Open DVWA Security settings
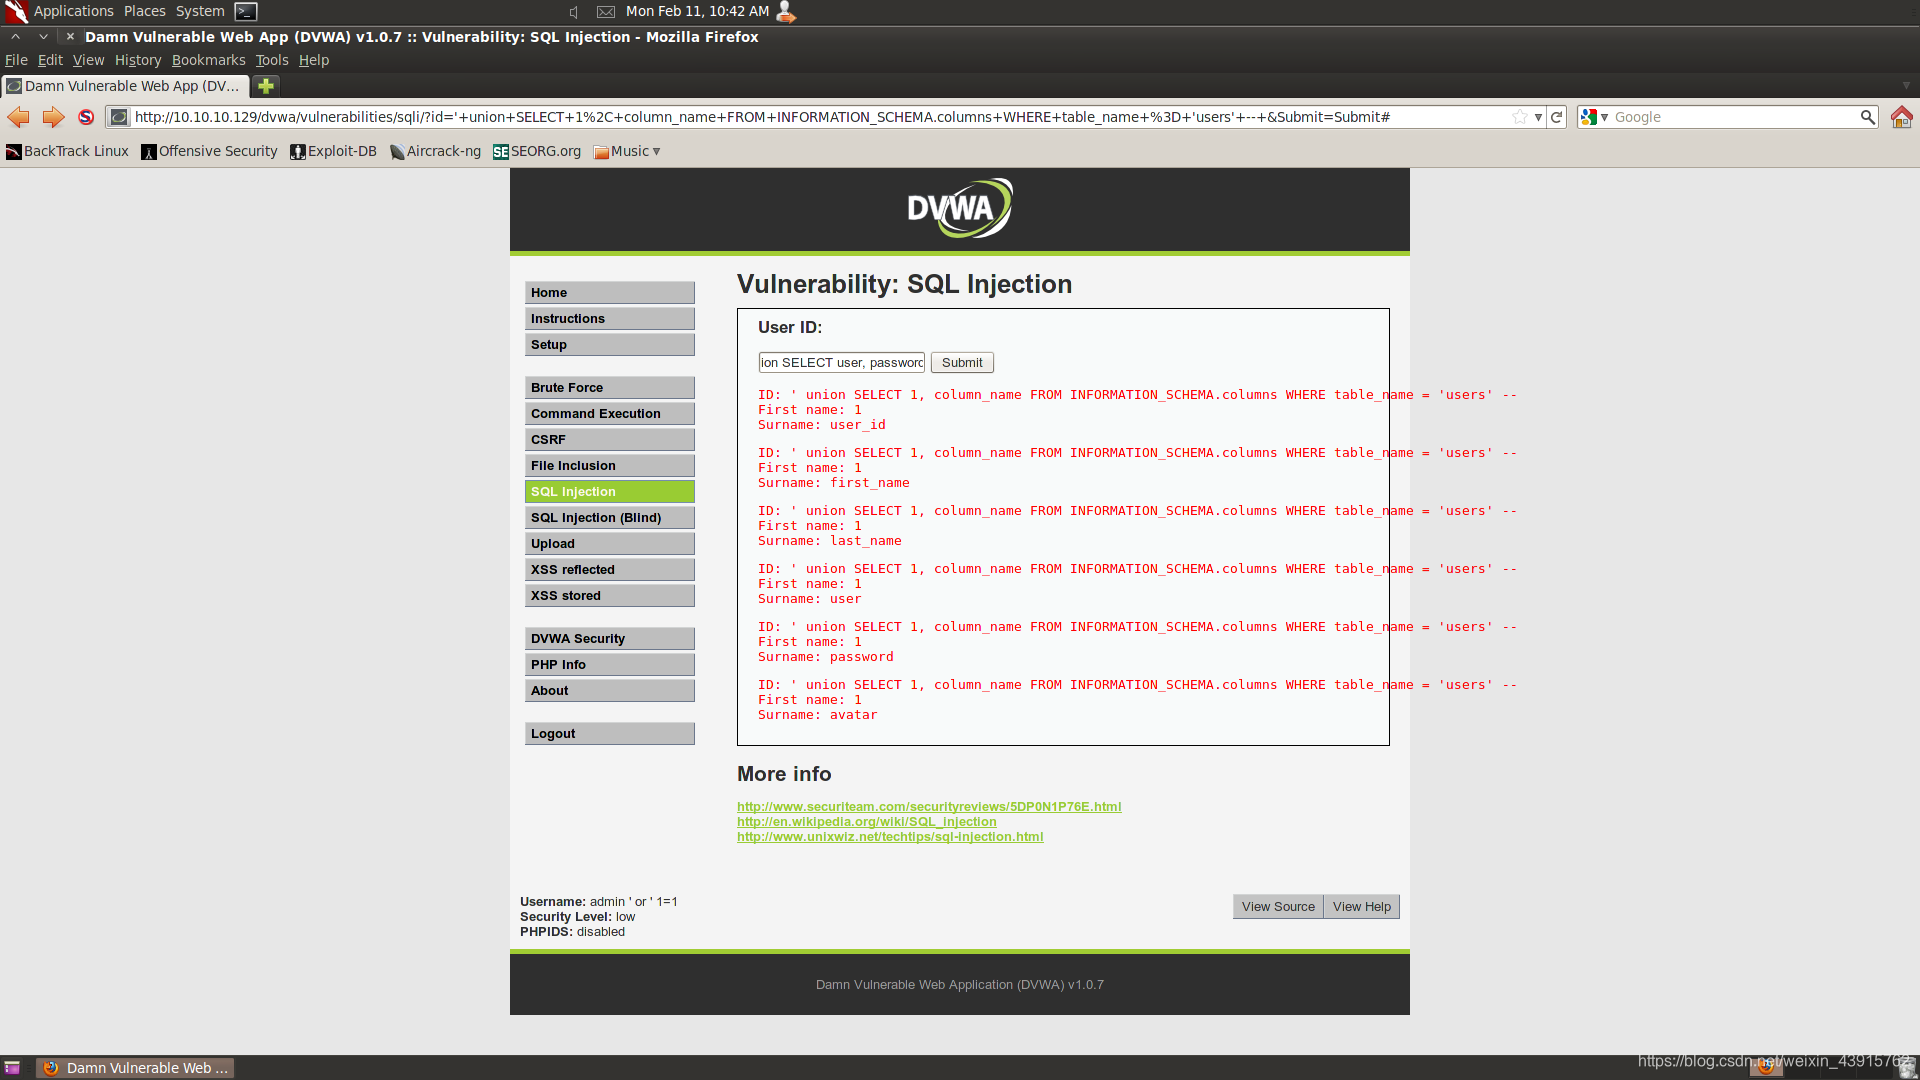1920x1080 pixels. [x=610, y=638]
